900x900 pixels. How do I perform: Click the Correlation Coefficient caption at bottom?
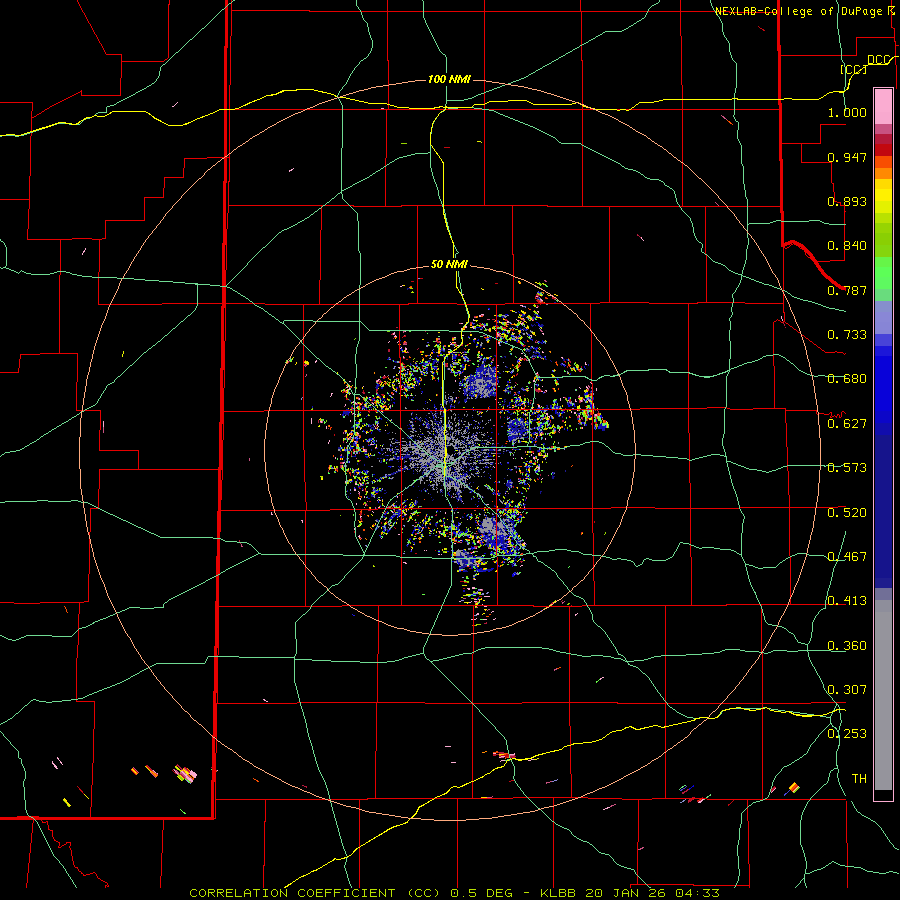coord(455,893)
